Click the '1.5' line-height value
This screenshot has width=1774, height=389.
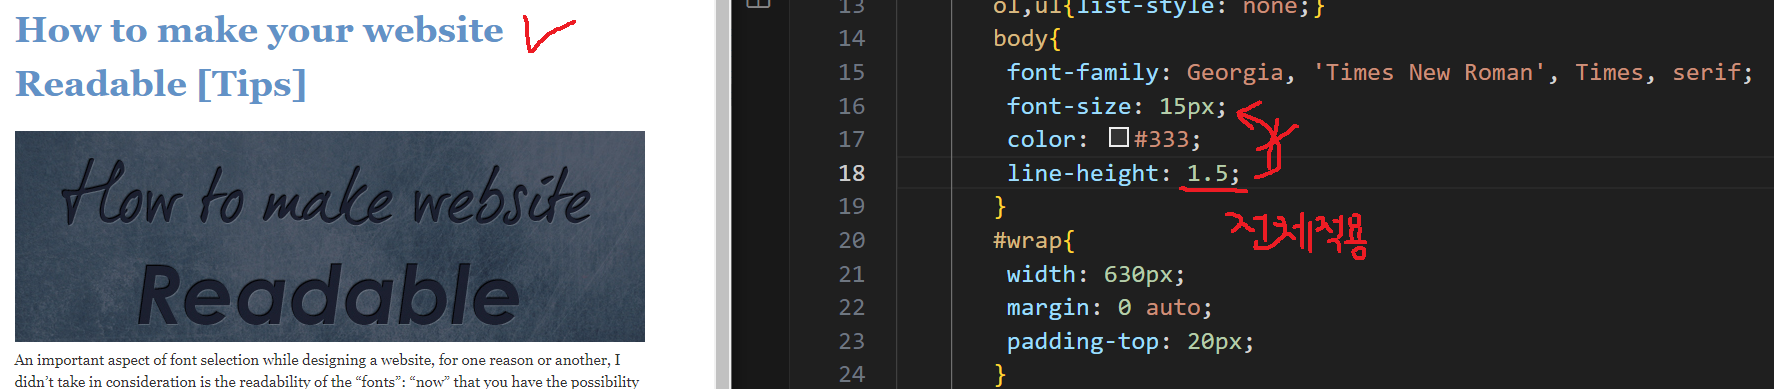pyautogui.click(x=1207, y=173)
